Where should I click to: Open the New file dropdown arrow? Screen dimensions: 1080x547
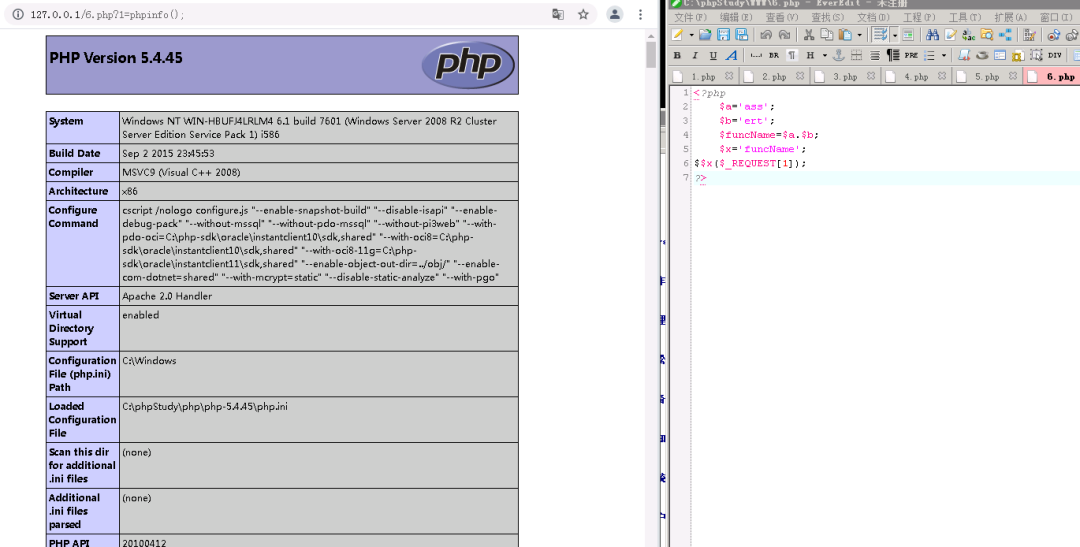[x=692, y=35]
